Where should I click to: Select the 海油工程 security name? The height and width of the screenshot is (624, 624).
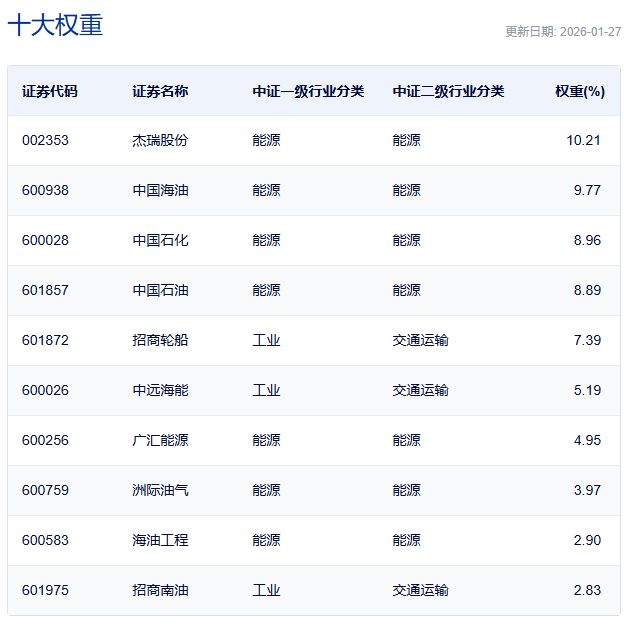coord(160,540)
